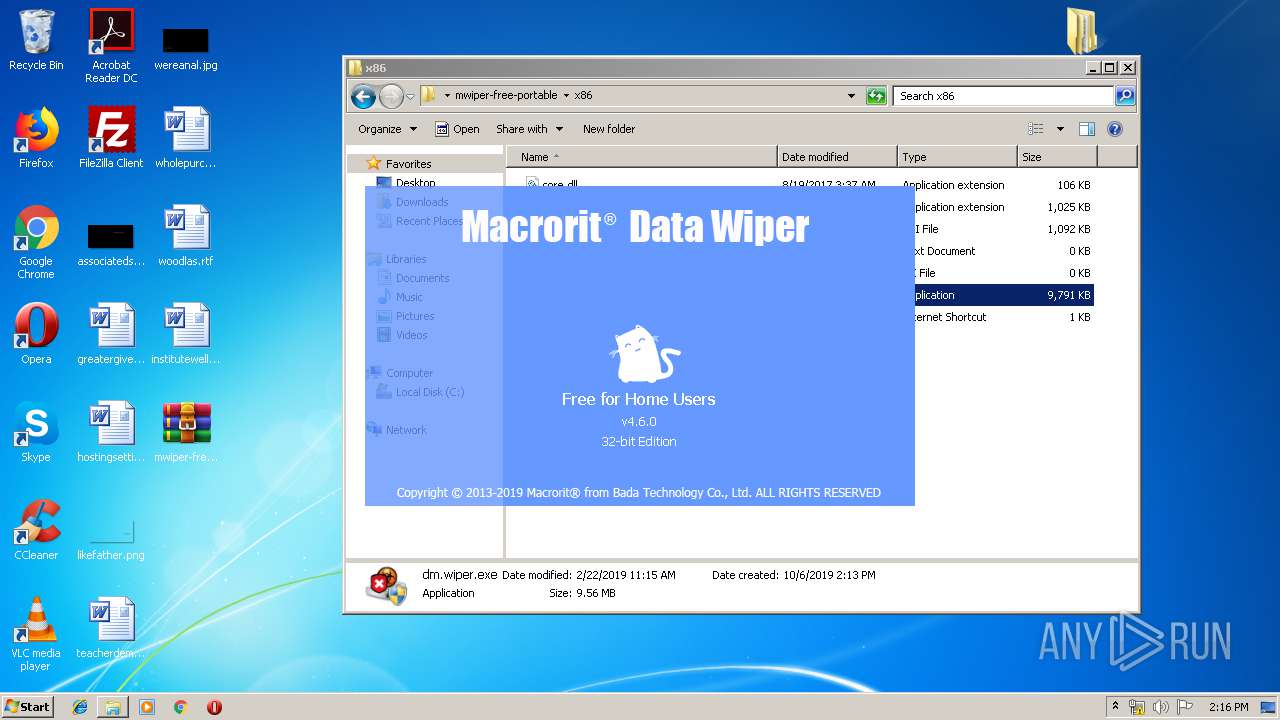Expand path arrow after mwiper-free-portable
The width and height of the screenshot is (1280, 720).
tap(566, 96)
